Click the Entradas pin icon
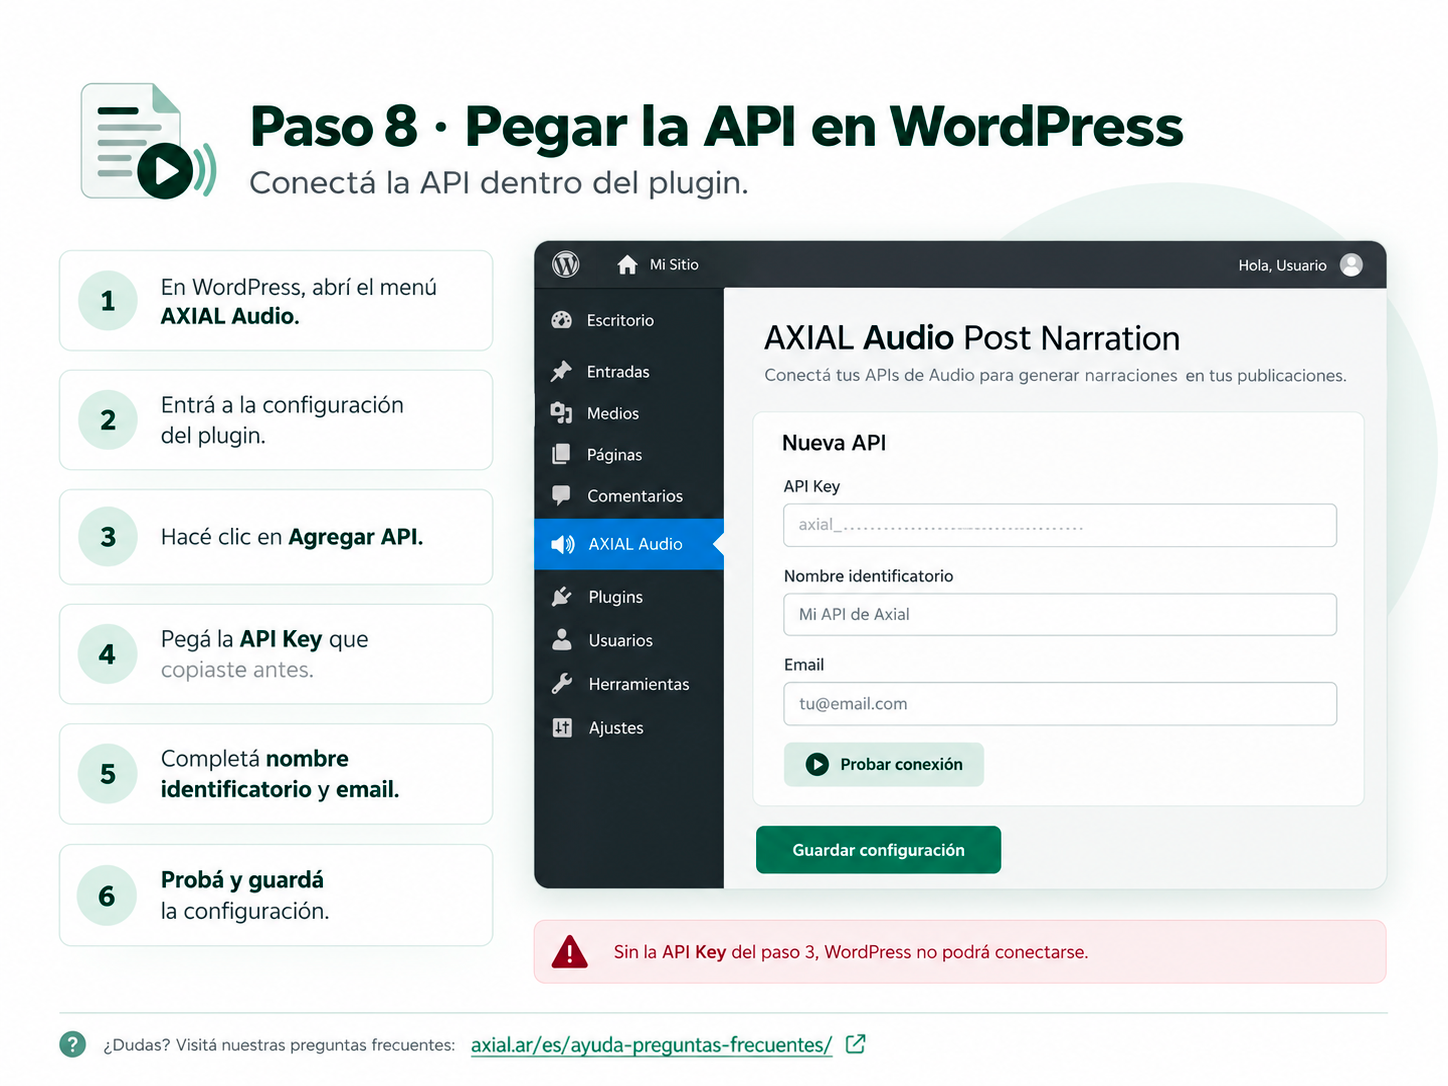Screen dimensions: 1448x1086 (561, 371)
